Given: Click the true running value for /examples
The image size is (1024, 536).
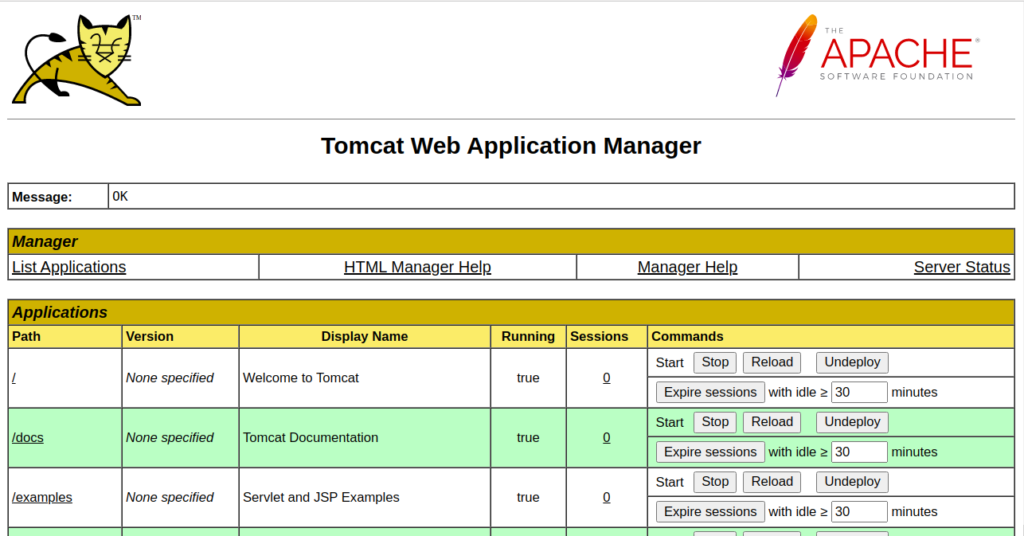Looking at the screenshot, I should point(528,497).
